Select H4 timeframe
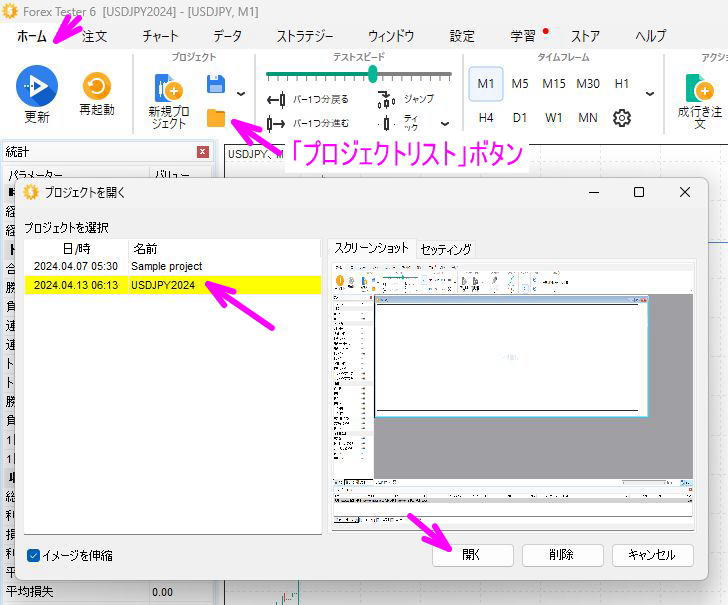 (486, 118)
